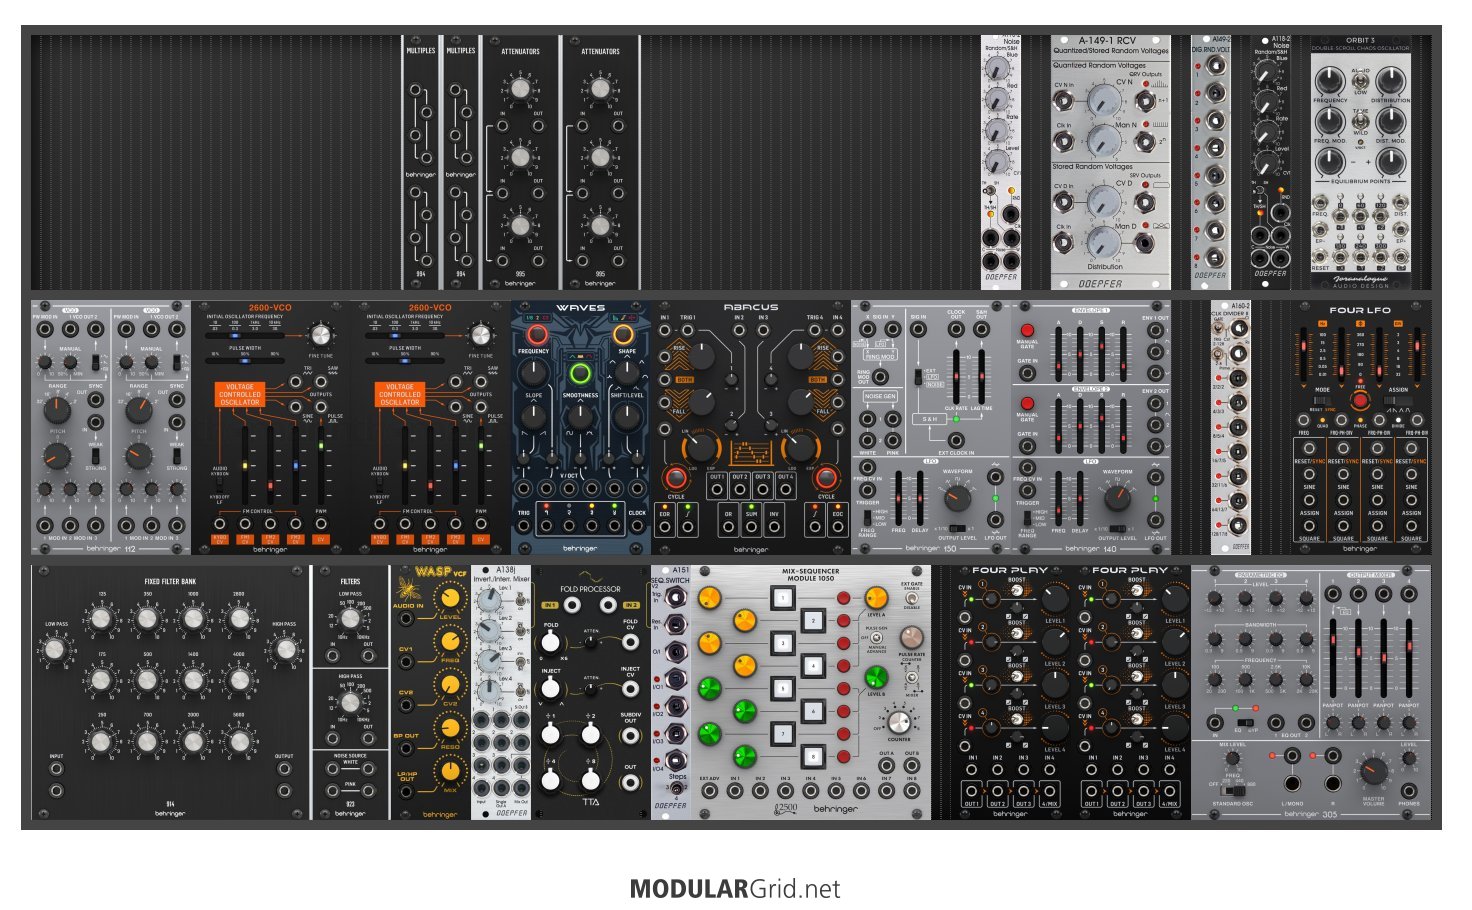This screenshot has width=1472, height=910.
Task: Click the Freq knob on the Wasp VCF
Action: (451, 643)
